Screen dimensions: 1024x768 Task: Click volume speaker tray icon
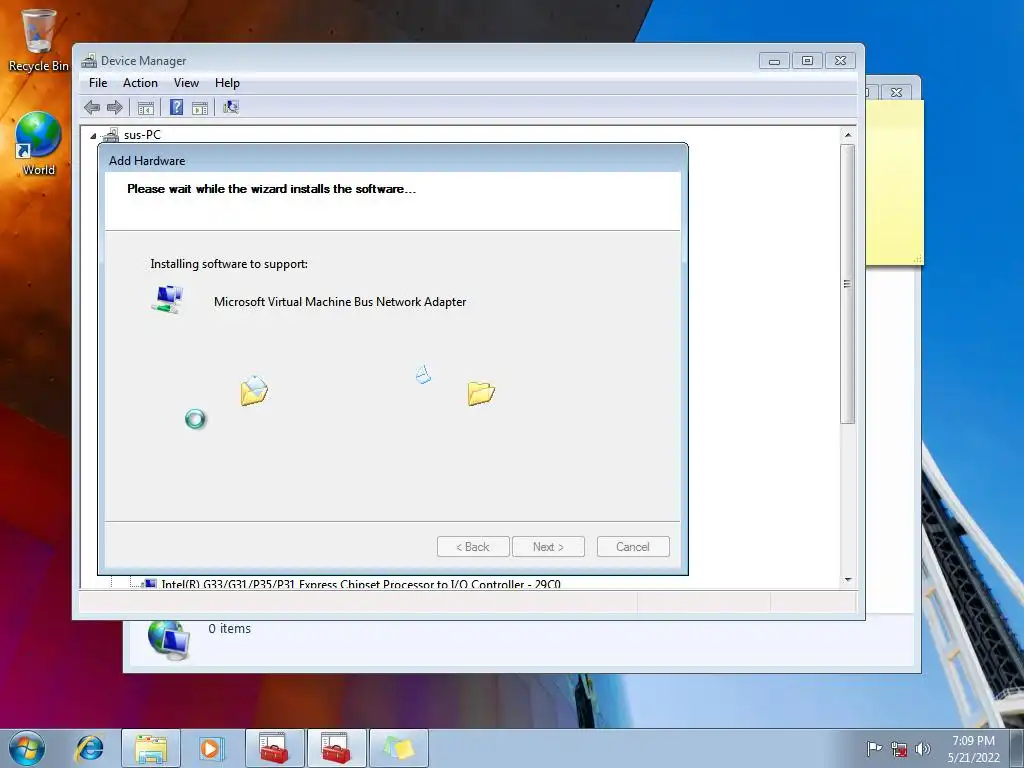[923, 749]
